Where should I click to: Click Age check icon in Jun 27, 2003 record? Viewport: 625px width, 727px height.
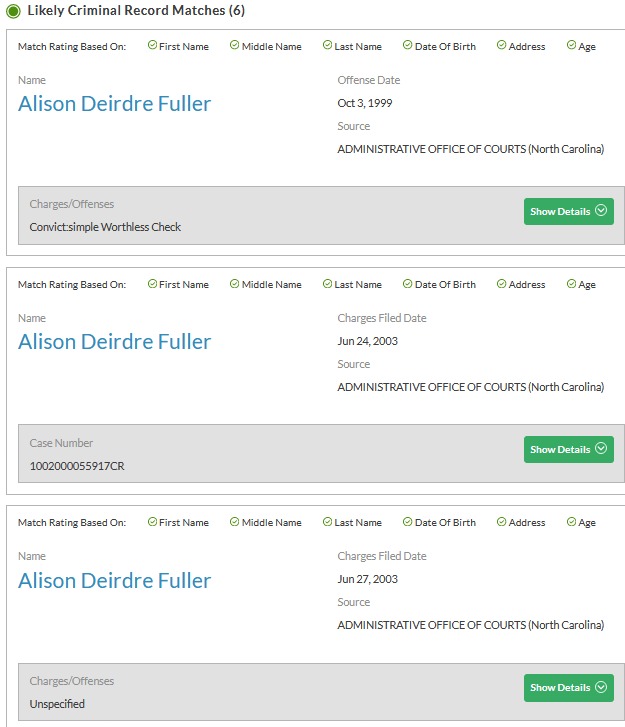point(571,522)
